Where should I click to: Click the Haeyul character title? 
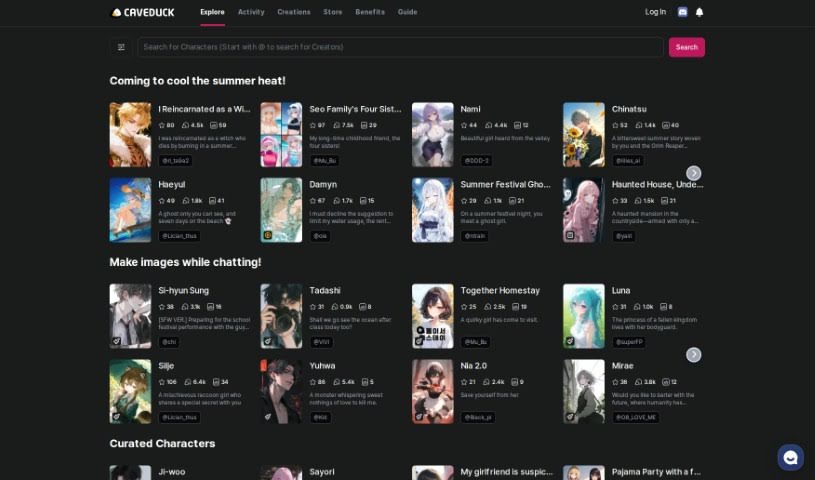(x=172, y=185)
